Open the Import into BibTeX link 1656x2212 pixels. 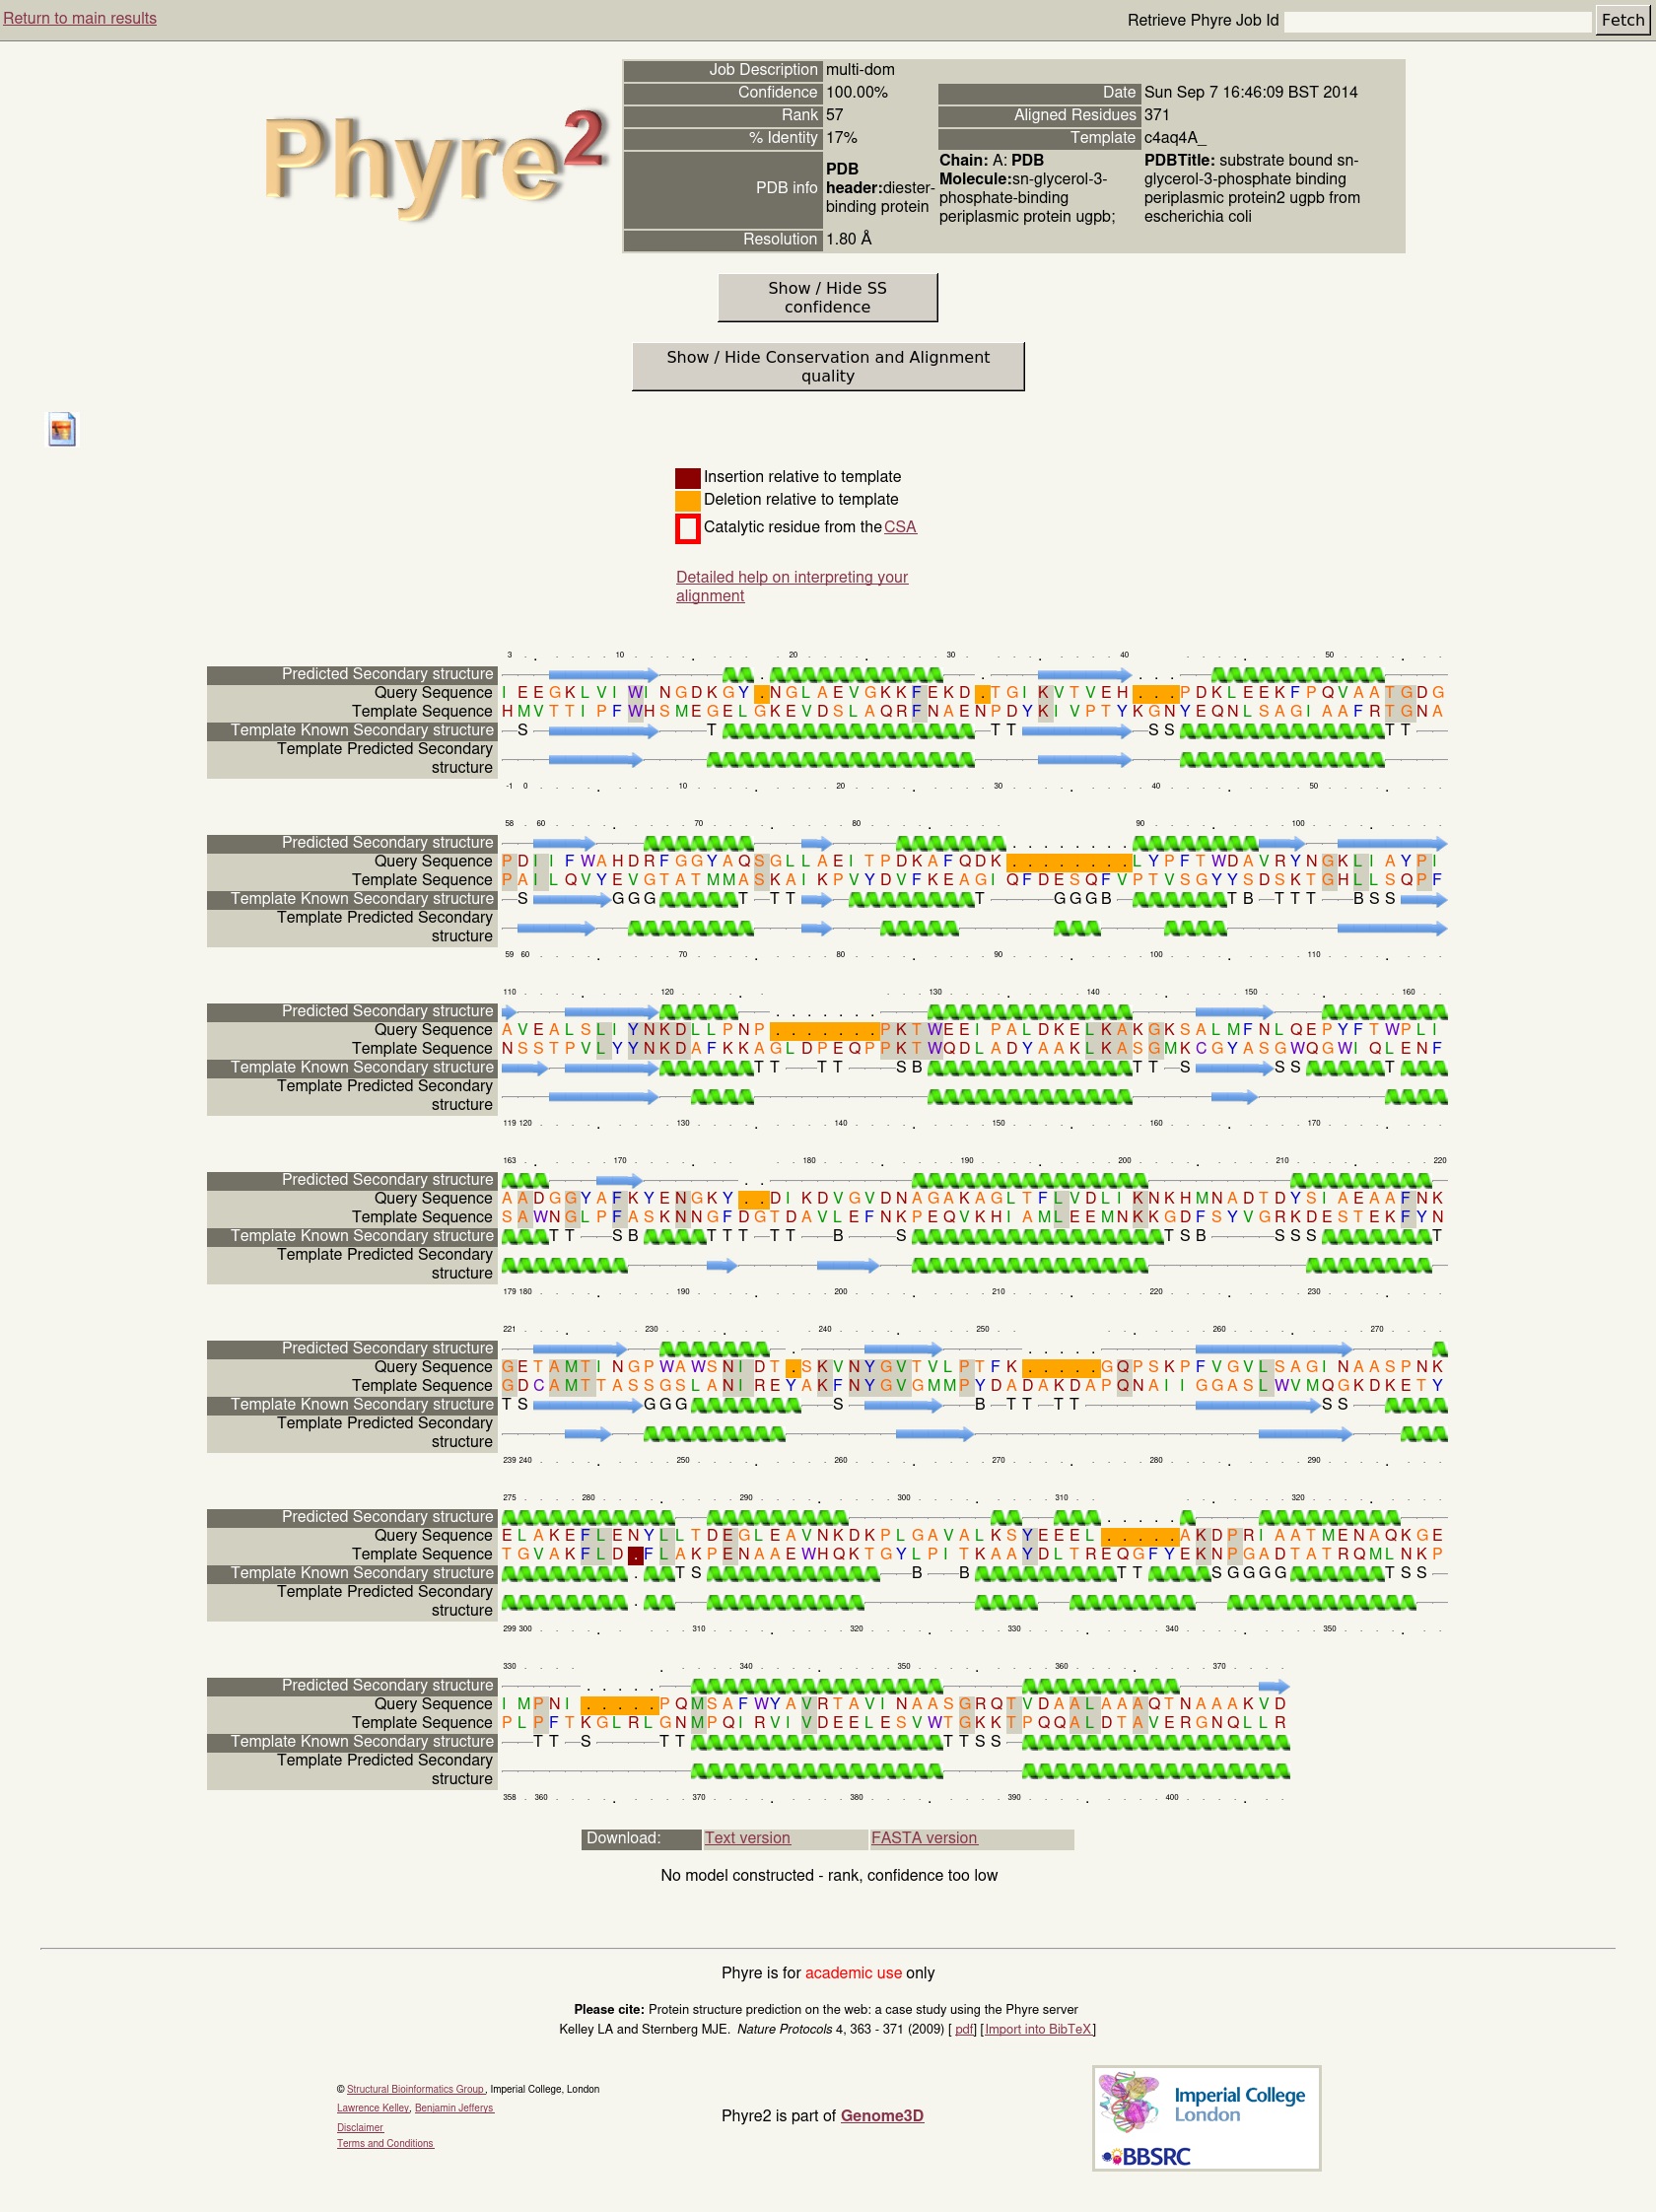tap(1038, 2029)
